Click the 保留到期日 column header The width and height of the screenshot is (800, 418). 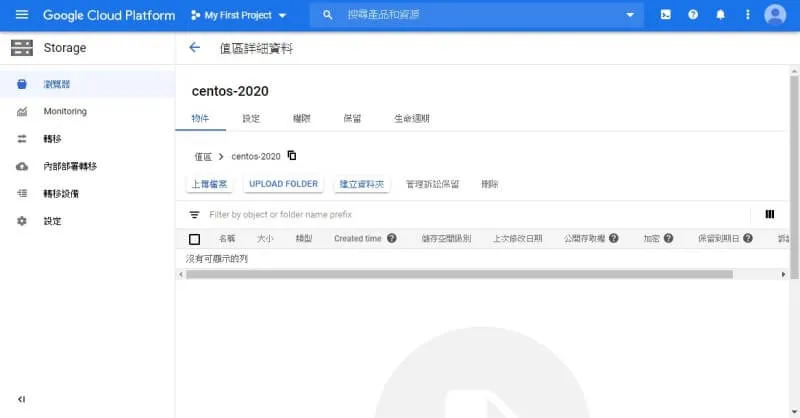click(x=718, y=238)
